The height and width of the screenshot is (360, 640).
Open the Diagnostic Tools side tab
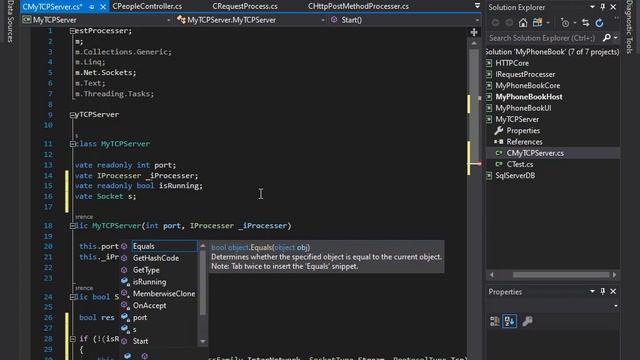[629, 27]
